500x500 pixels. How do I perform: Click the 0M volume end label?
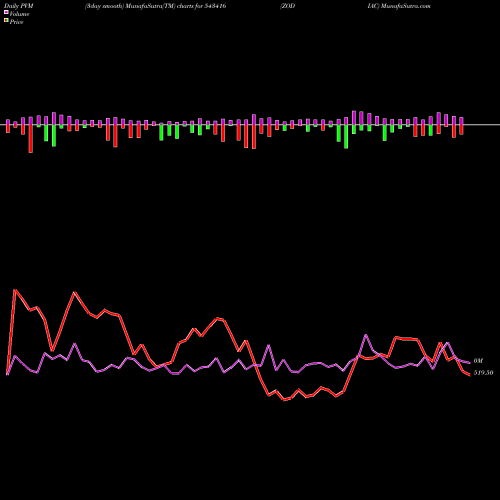point(478,361)
